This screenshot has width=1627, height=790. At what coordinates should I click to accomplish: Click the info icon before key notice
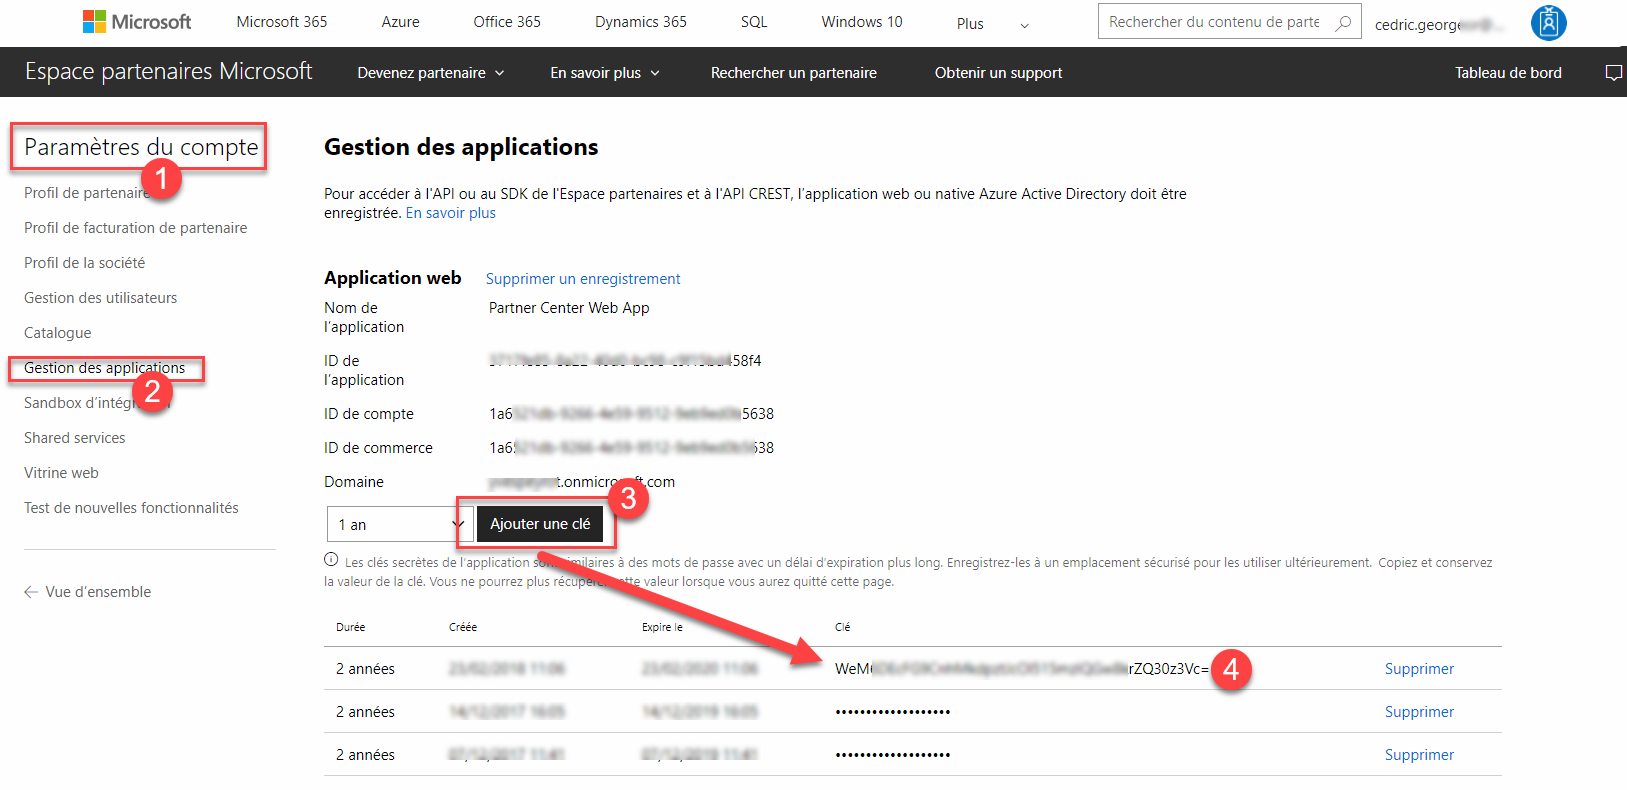point(331,560)
